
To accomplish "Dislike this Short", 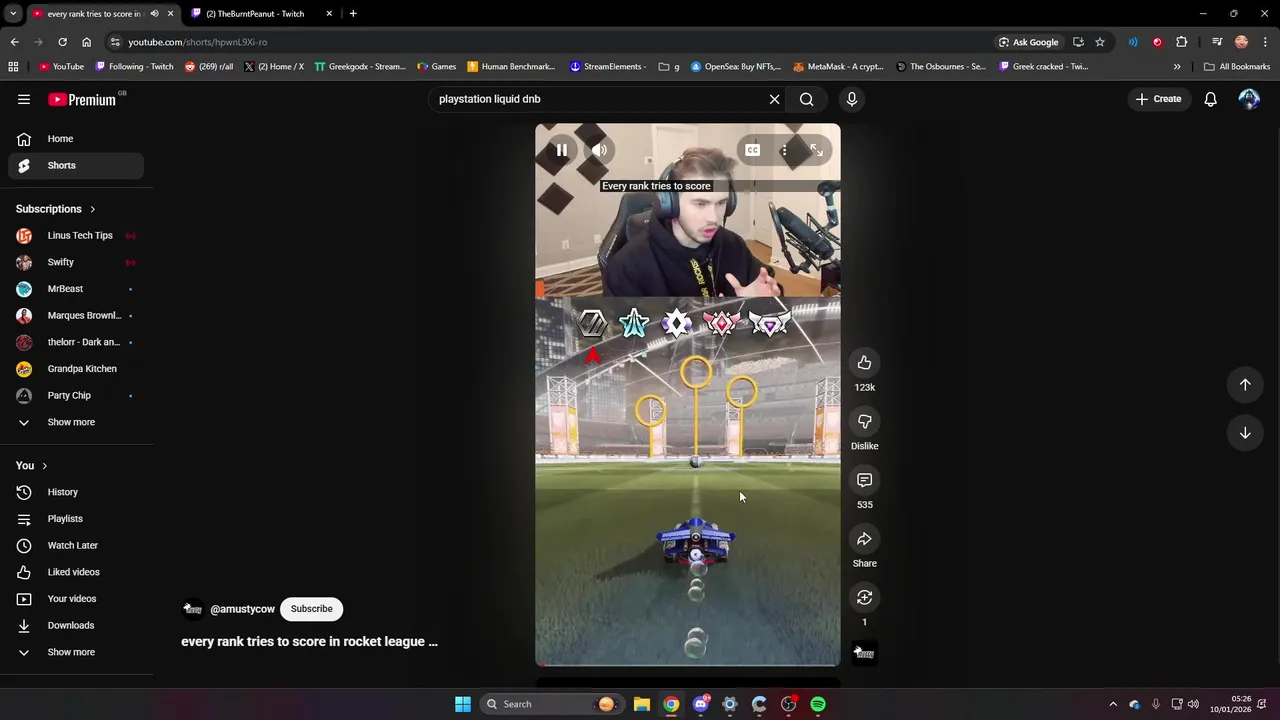I will coord(864,422).
